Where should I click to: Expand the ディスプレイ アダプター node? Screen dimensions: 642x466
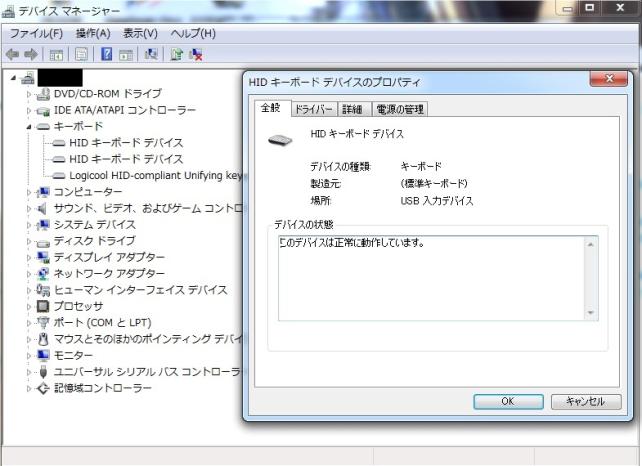pos(29,258)
